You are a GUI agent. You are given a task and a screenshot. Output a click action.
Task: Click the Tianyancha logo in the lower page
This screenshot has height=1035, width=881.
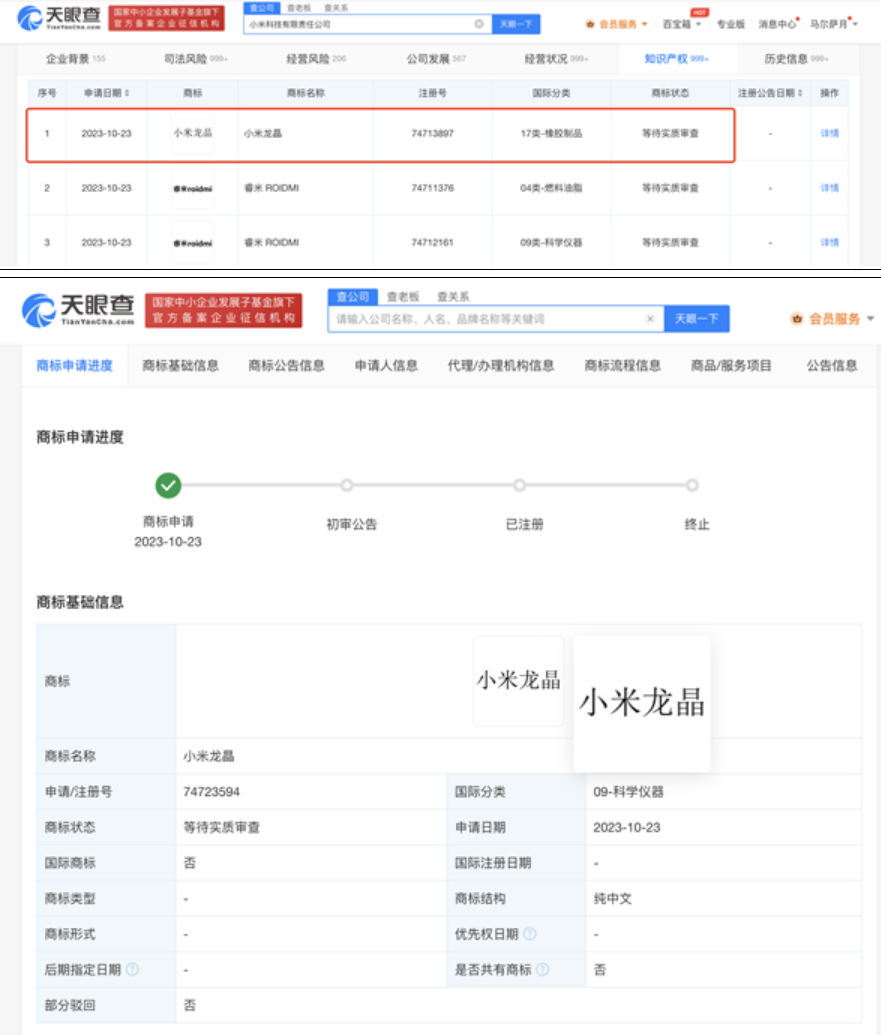(77, 310)
